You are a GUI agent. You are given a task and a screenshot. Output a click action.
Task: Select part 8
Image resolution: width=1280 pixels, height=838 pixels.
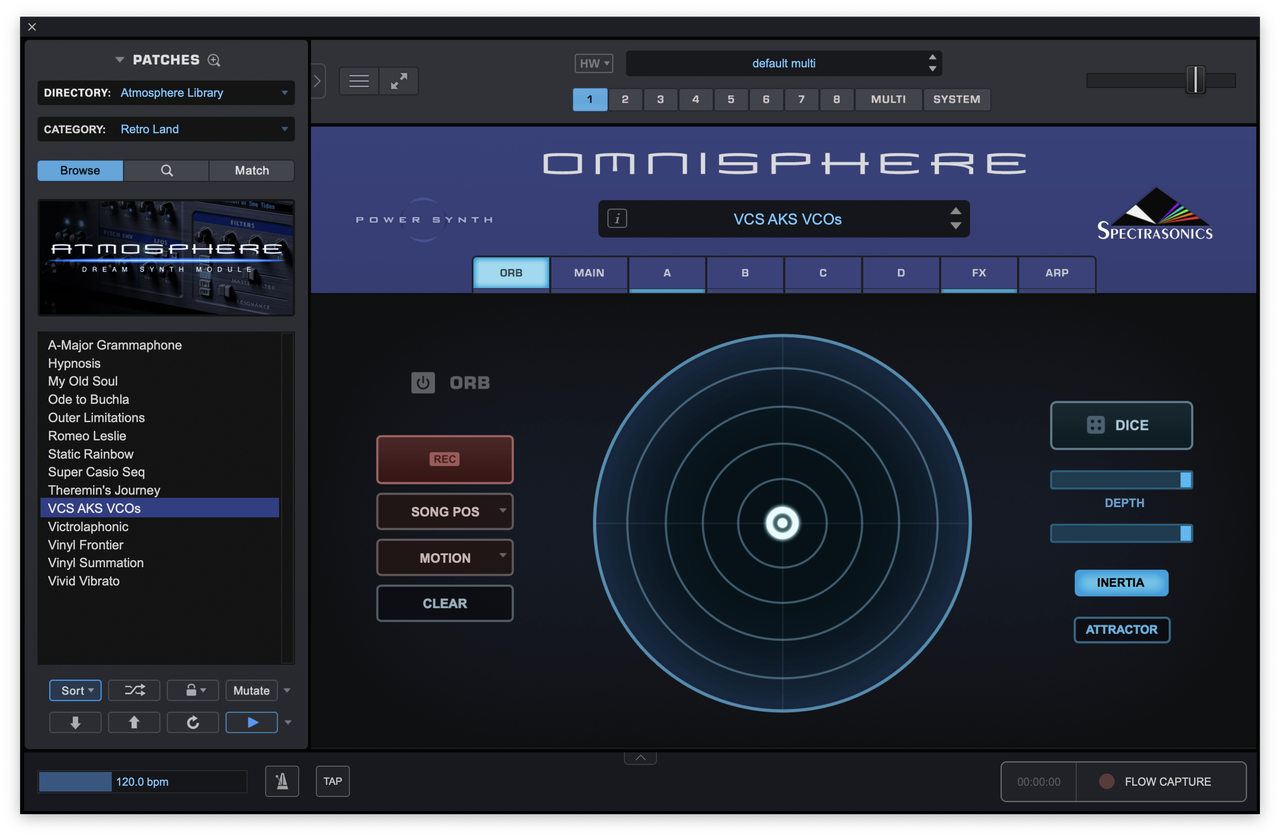click(837, 99)
